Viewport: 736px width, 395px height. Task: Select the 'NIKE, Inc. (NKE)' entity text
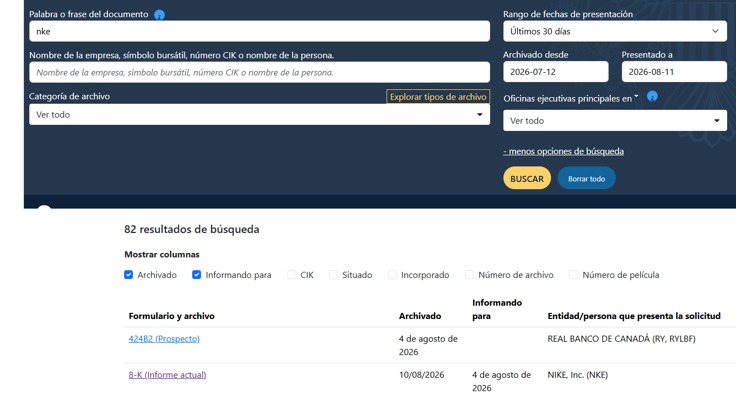coord(577,375)
